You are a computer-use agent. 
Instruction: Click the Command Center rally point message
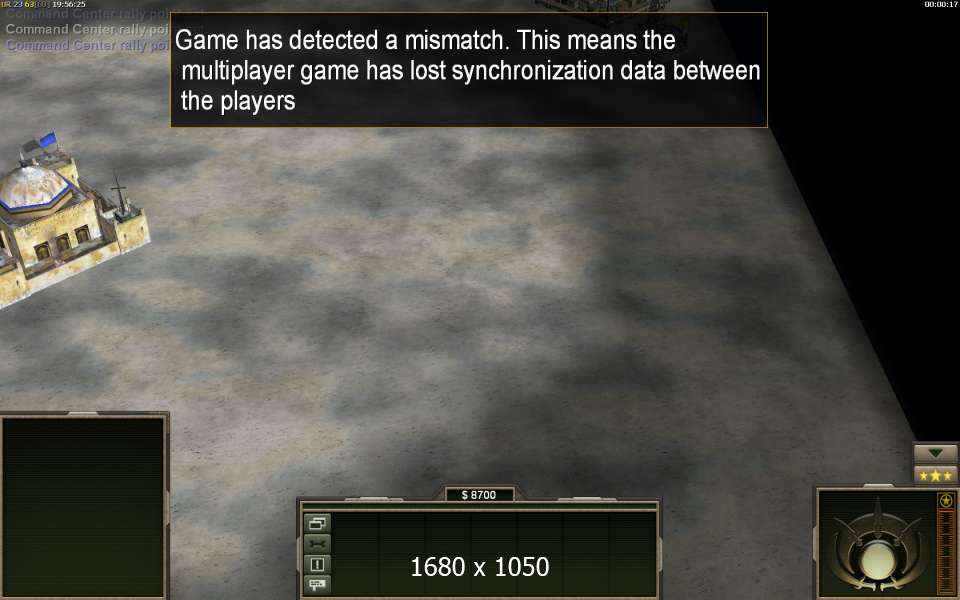click(x=87, y=29)
